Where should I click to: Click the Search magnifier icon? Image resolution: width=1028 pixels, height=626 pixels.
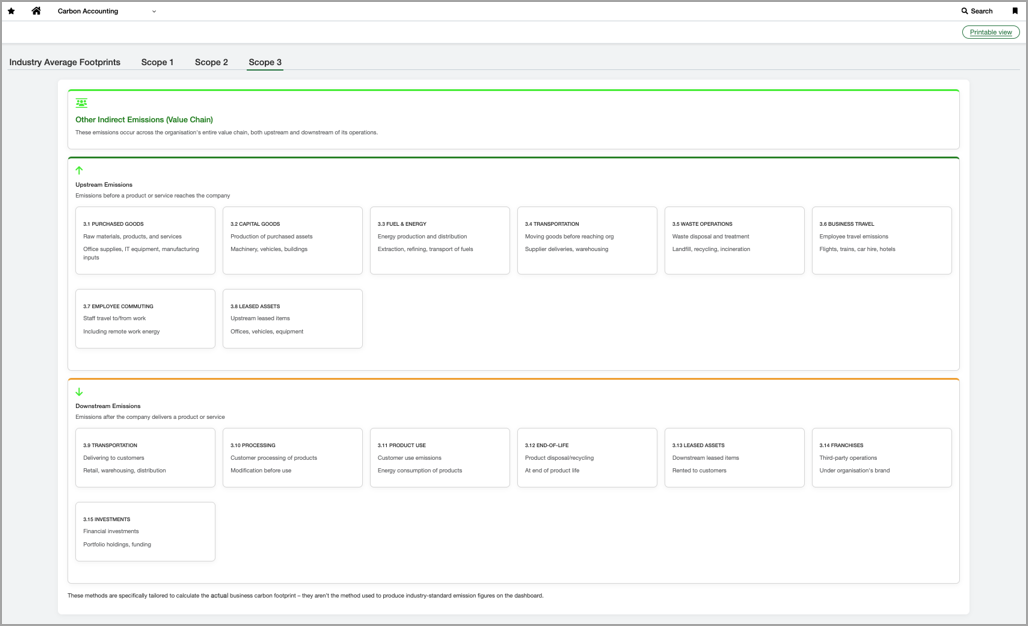point(965,11)
